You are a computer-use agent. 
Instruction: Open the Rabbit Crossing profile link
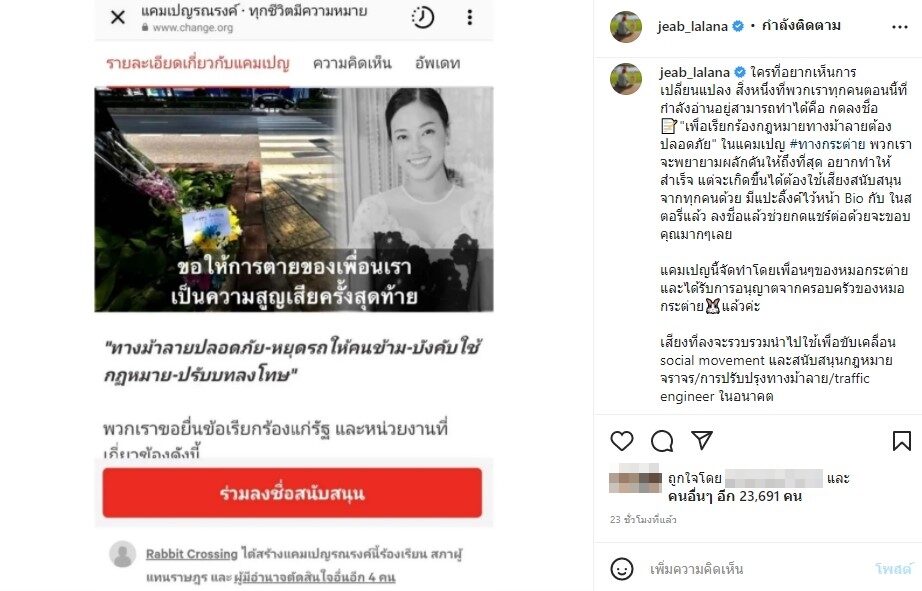coord(191,554)
